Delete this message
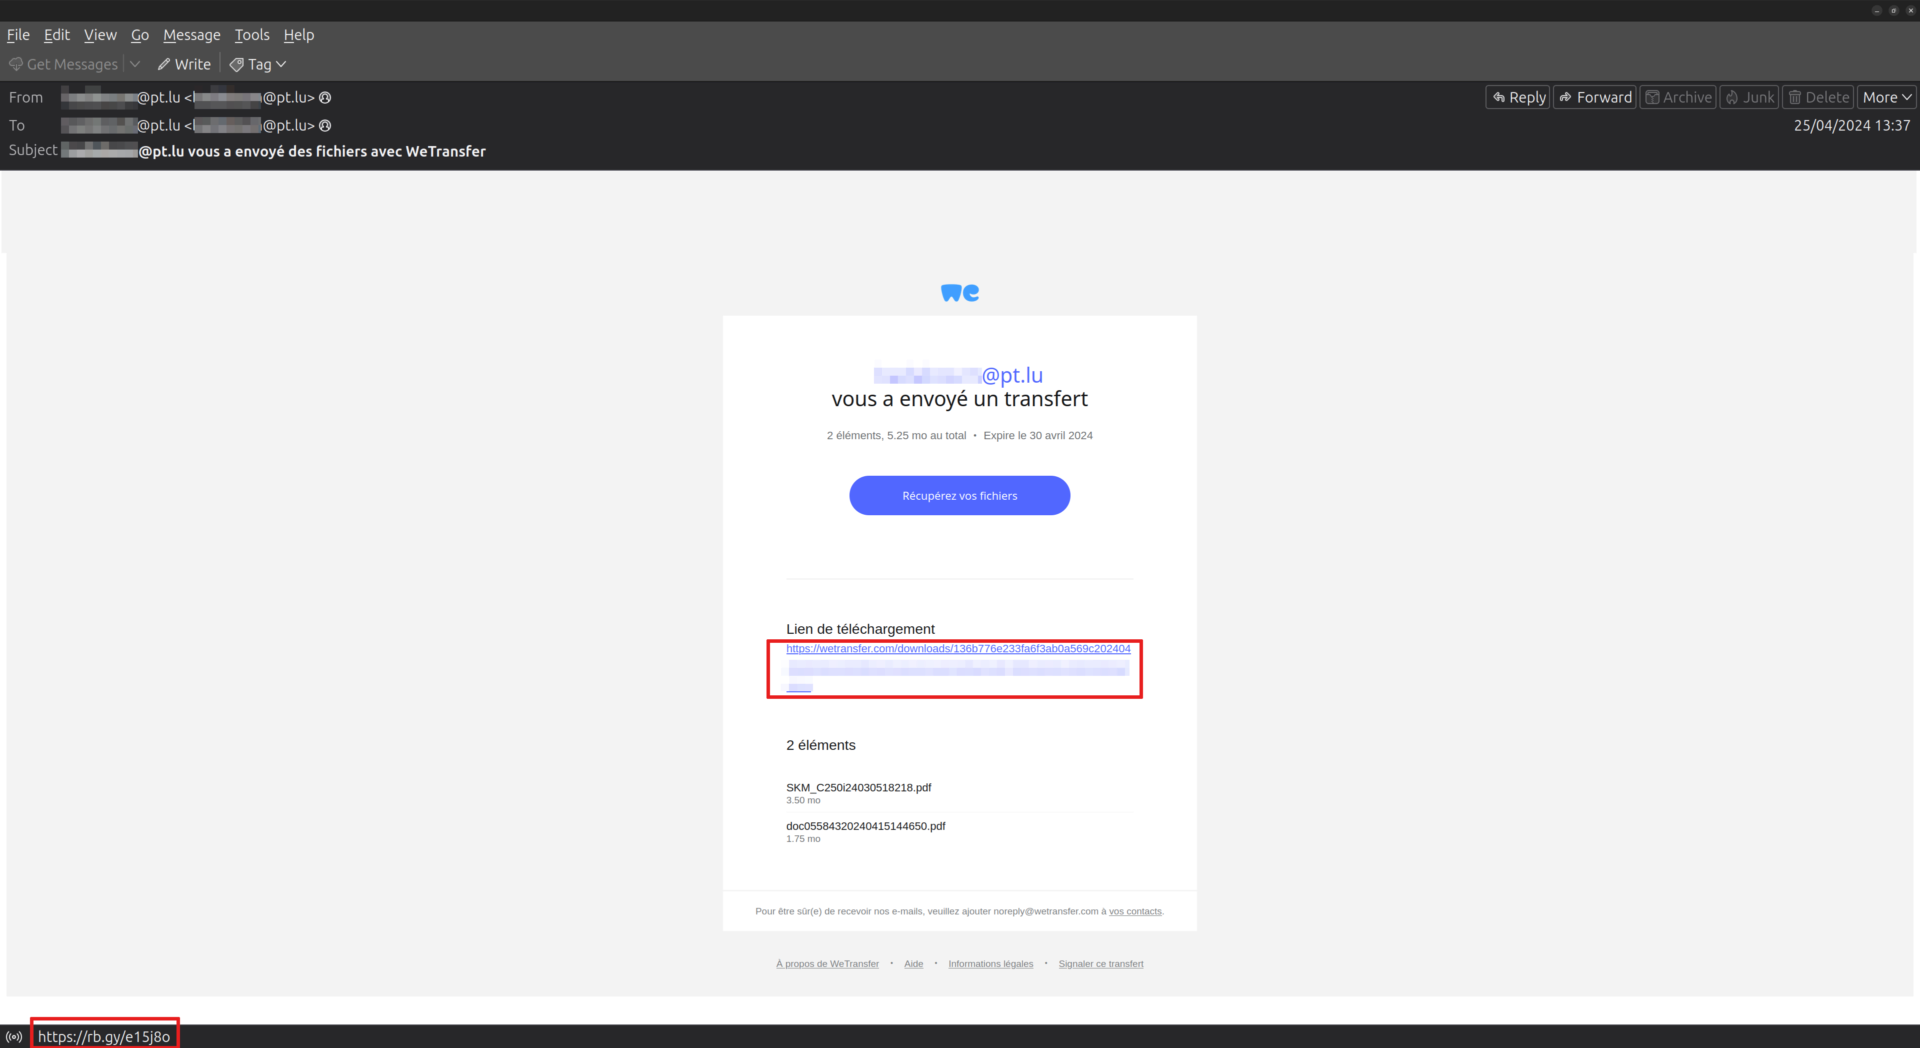1920x1048 pixels. tap(1818, 97)
